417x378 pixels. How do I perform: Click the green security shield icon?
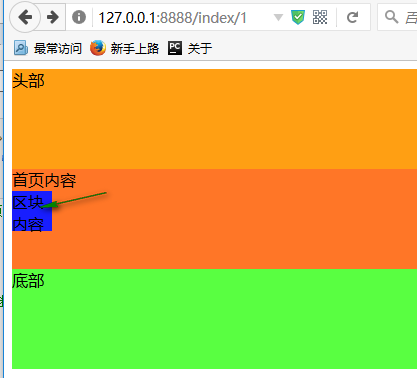tap(298, 17)
